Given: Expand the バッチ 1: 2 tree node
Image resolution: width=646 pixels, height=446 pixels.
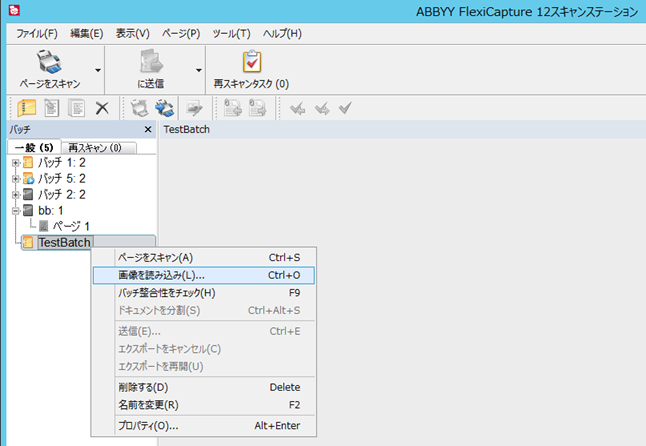Looking at the screenshot, I should pyautogui.click(x=16, y=163).
